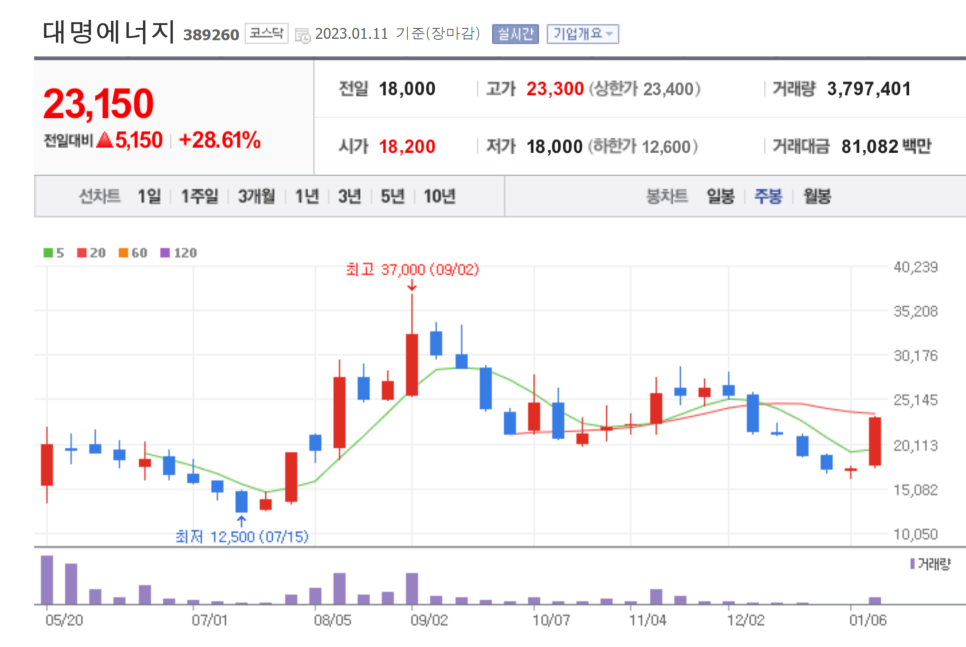The width and height of the screenshot is (966, 647).
Task: Click the calendar clock icon before the date
Action: tap(302, 35)
